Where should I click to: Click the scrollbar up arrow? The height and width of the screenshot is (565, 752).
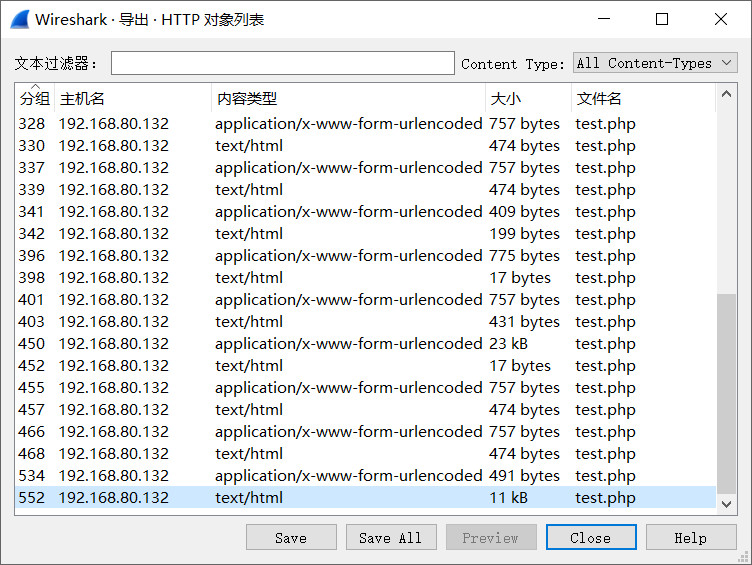(726, 94)
